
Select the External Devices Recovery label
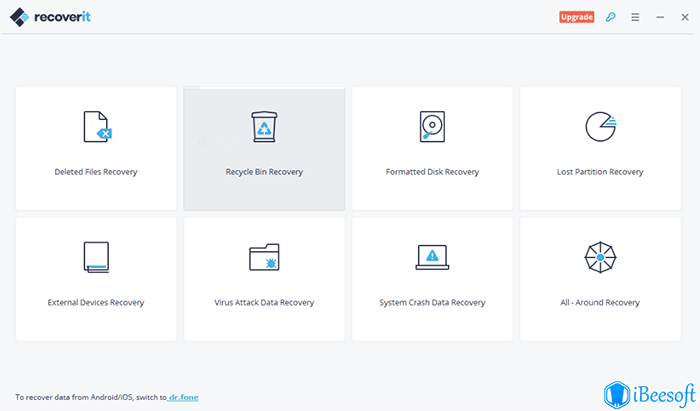(96, 303)
